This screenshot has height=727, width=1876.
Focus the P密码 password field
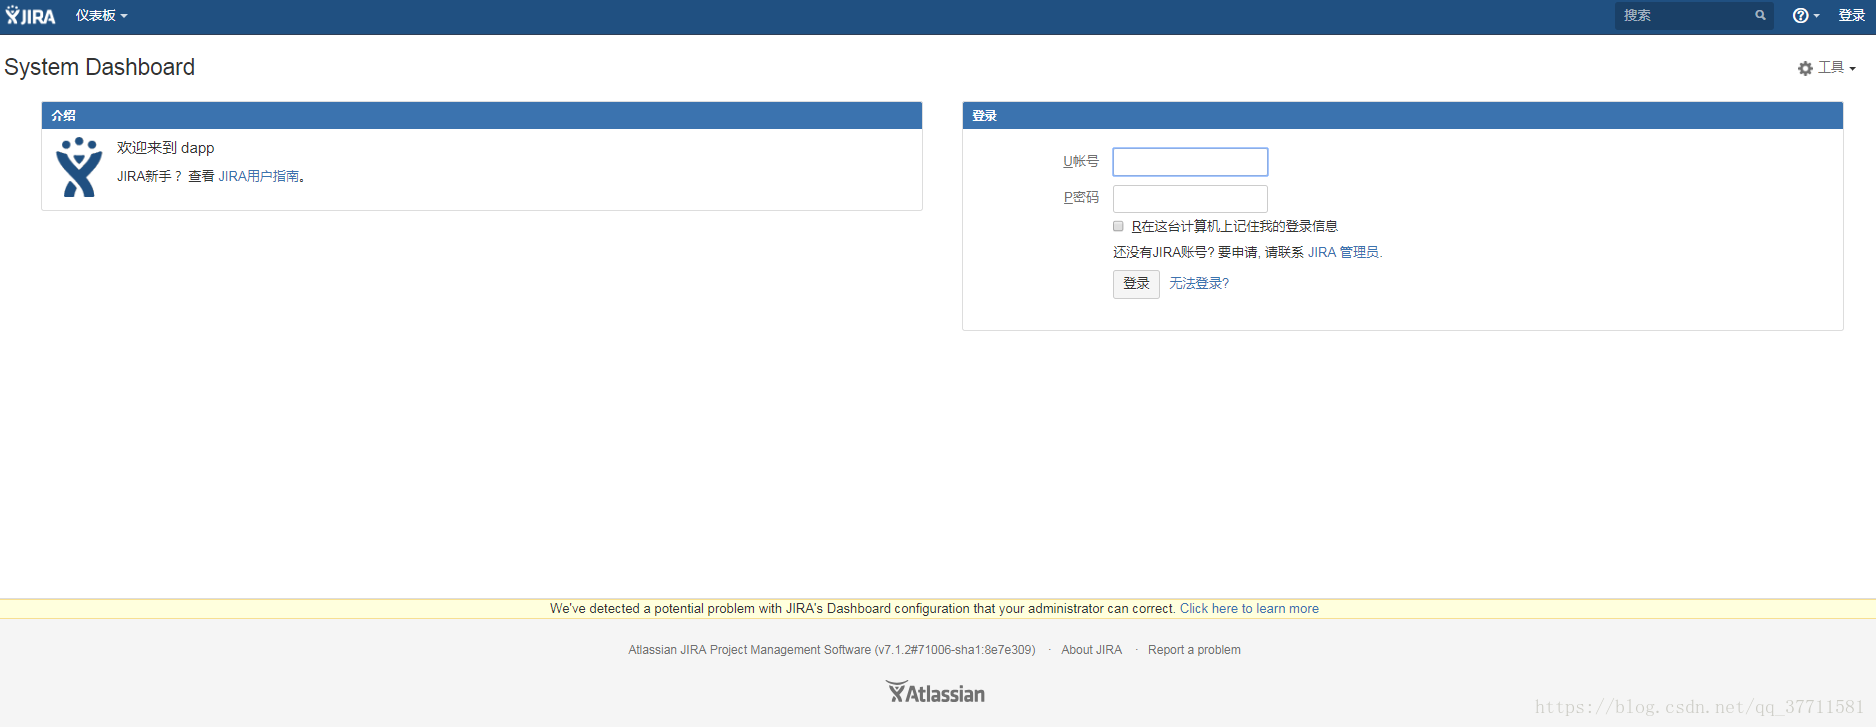[1190, 198]
